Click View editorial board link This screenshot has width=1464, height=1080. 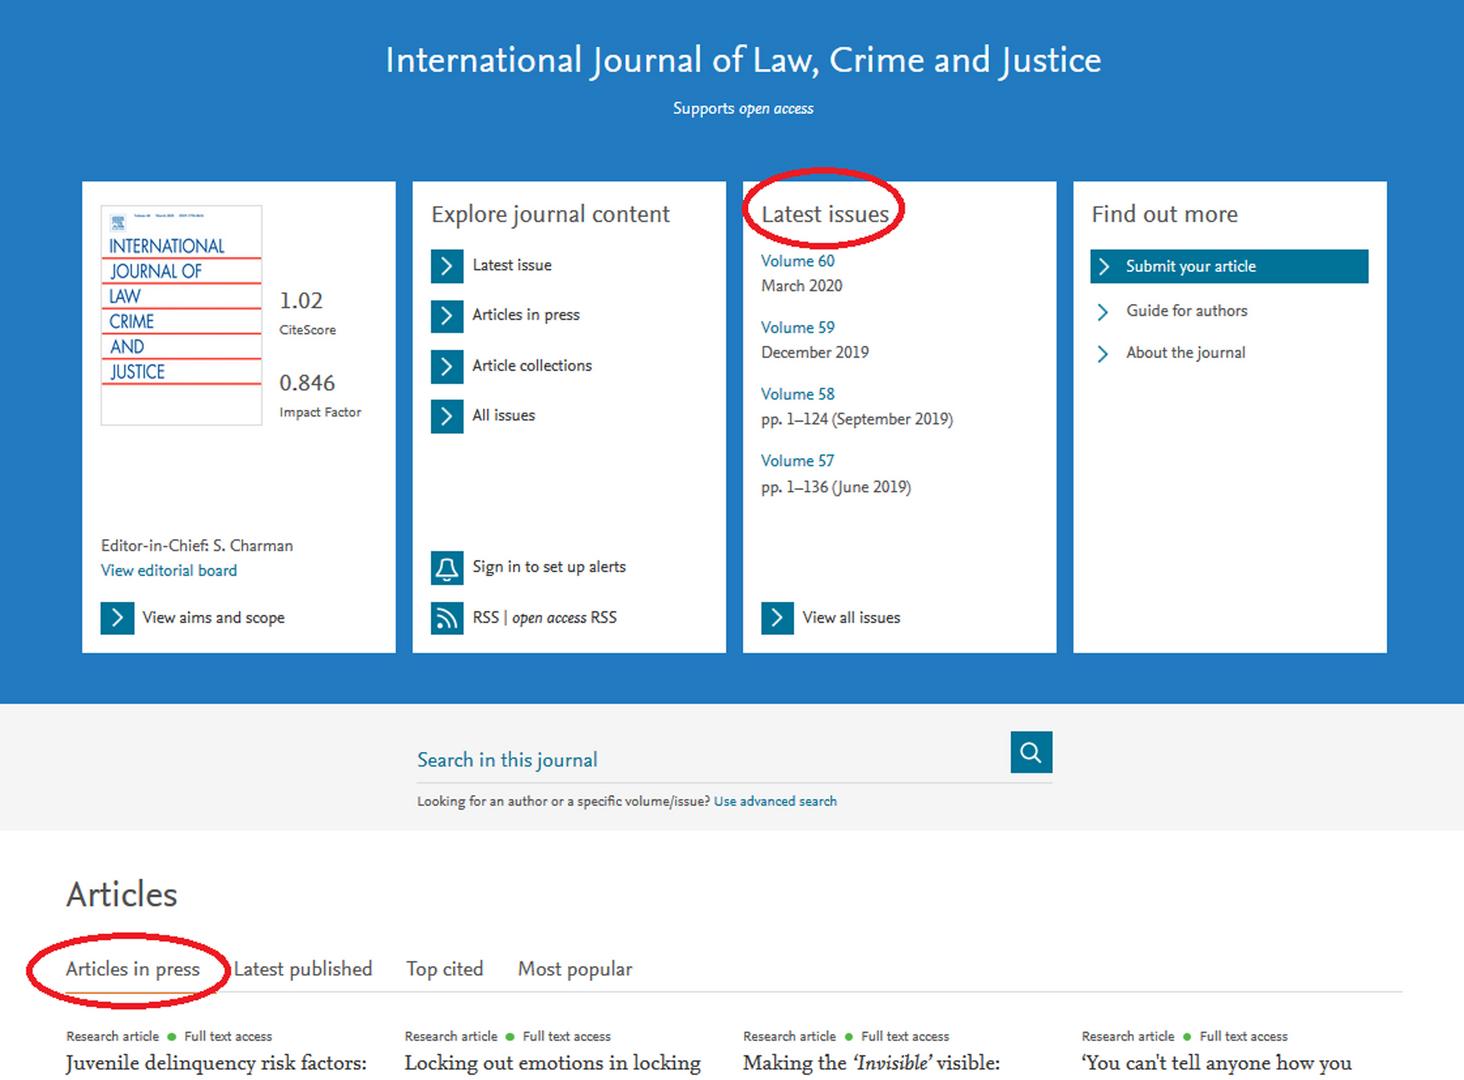169,571
